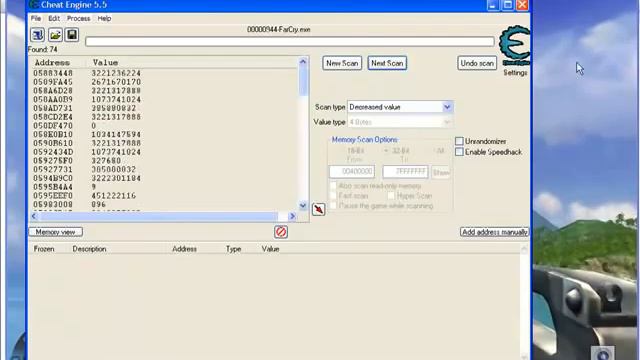640x360 pixels.
Task: Select result address 0595B4A4
Action: coord(53,187)
